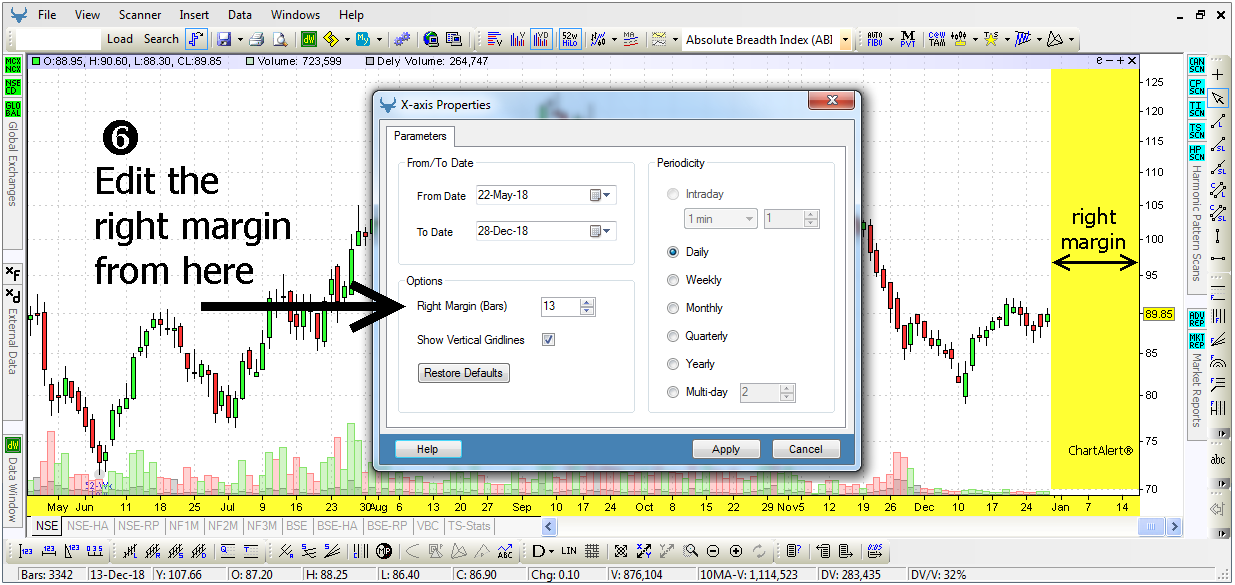
Task: Open the View menu
Action: (88, 15)
